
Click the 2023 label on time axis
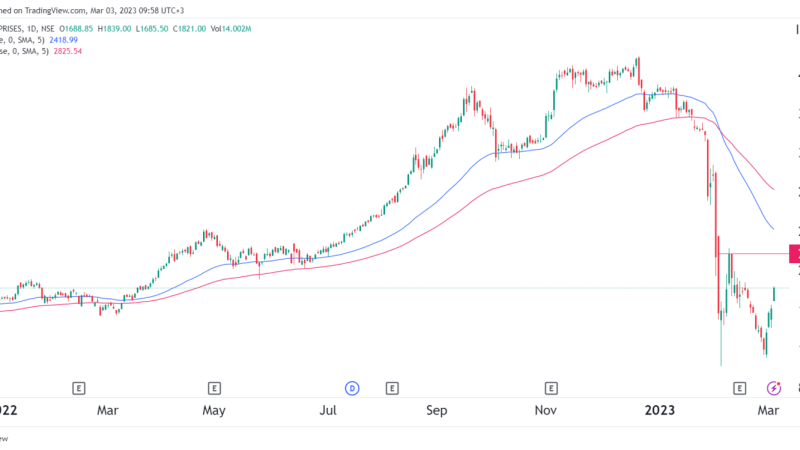(660, 410)
